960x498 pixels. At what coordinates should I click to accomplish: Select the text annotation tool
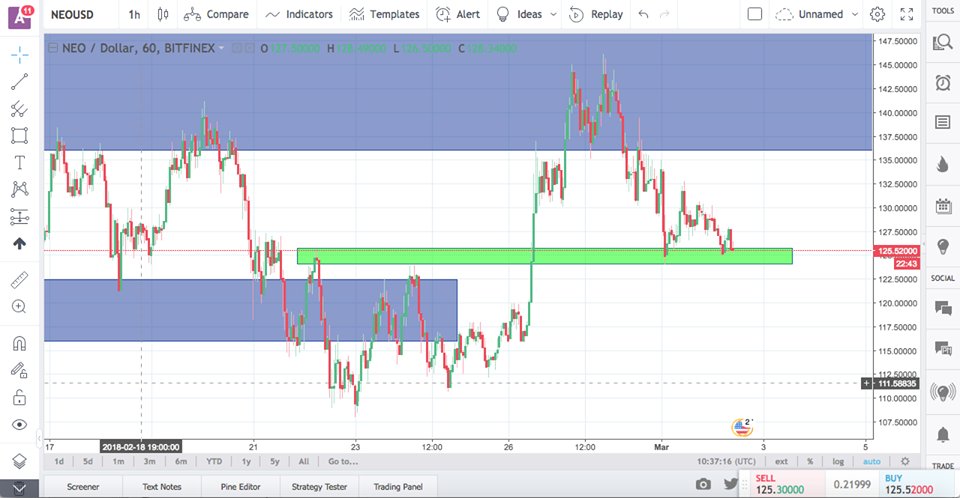coord(20,162)
